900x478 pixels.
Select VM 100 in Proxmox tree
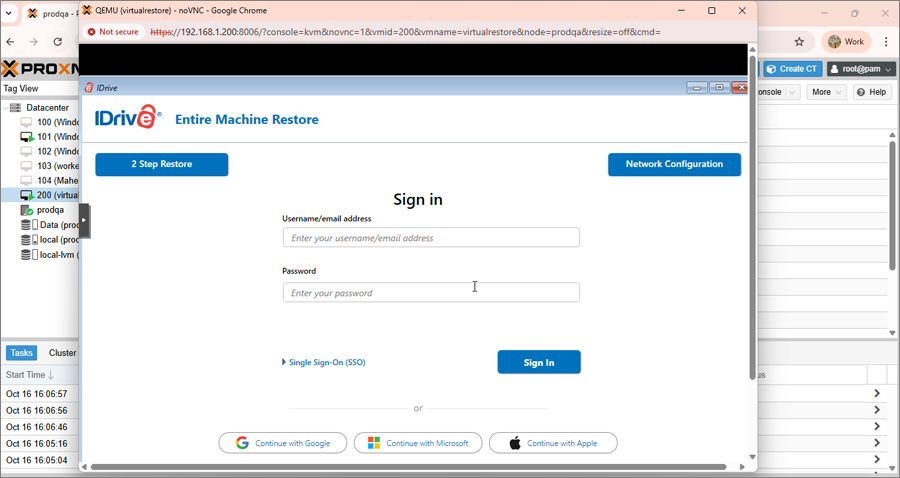(x=51, y=122)
